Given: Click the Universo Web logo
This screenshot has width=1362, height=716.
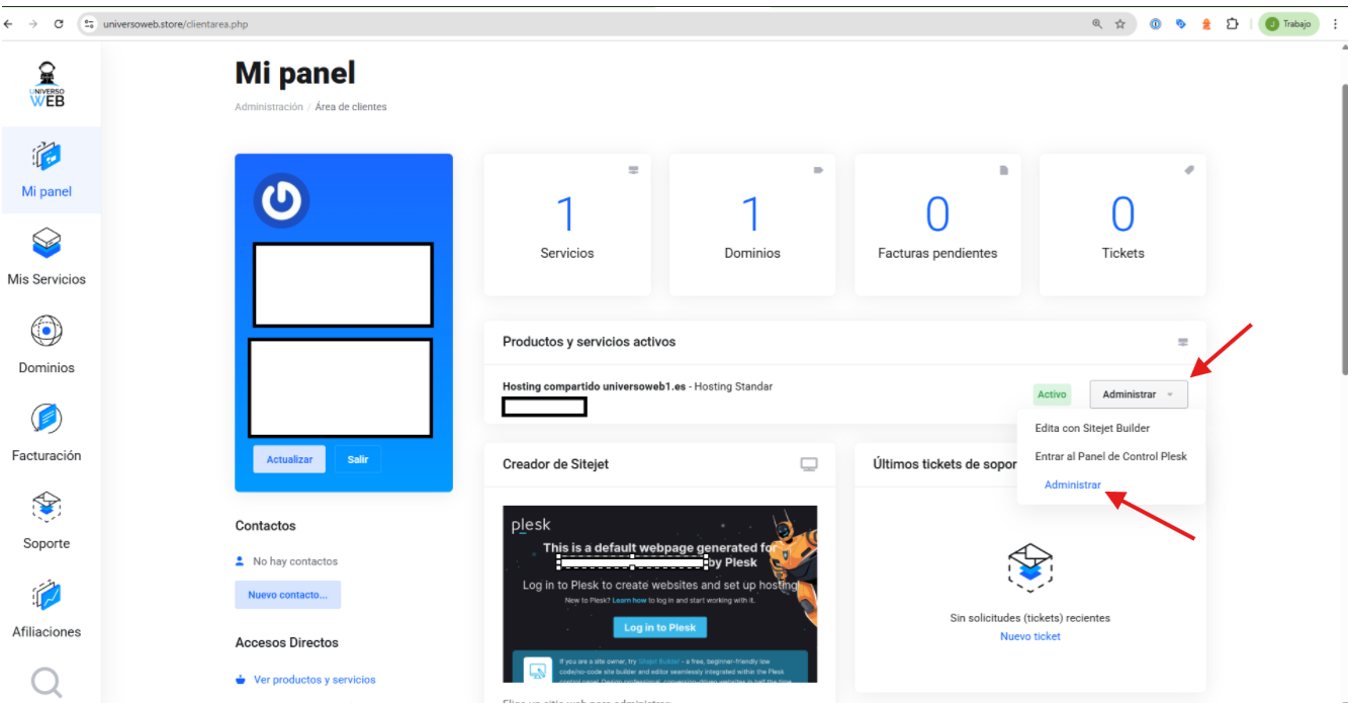Looking at the screenshot, I should tap(47, 85).
